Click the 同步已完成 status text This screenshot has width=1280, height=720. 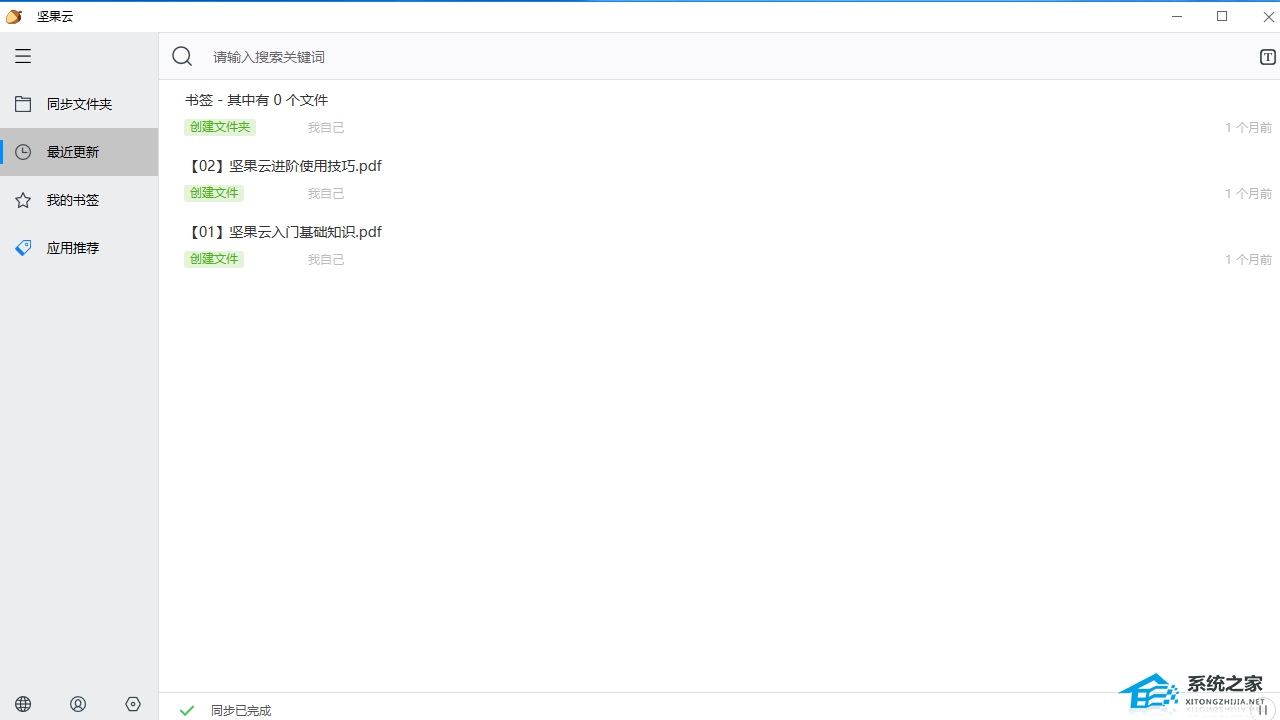pos(241,711)
